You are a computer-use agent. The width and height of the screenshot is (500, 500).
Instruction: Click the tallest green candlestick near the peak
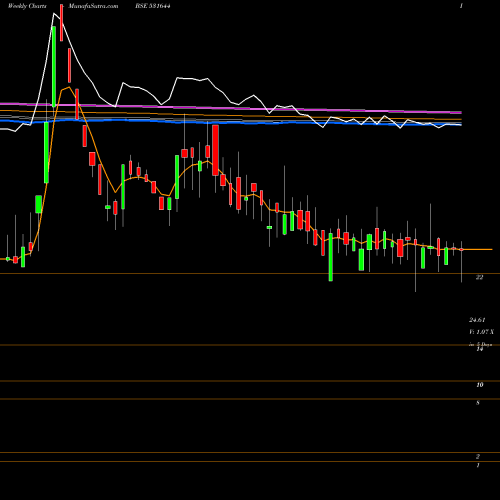coord(54,66)
